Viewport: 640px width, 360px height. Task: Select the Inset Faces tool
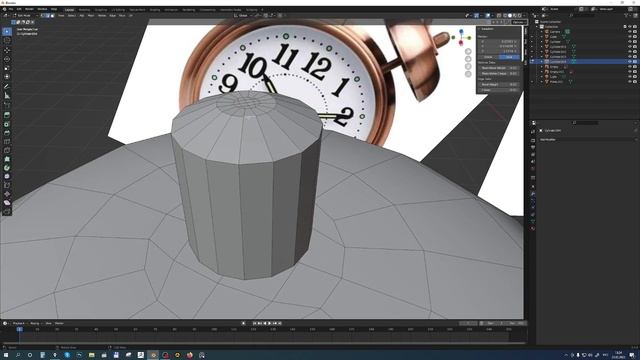pyautogui.click(x=7, y=124)
